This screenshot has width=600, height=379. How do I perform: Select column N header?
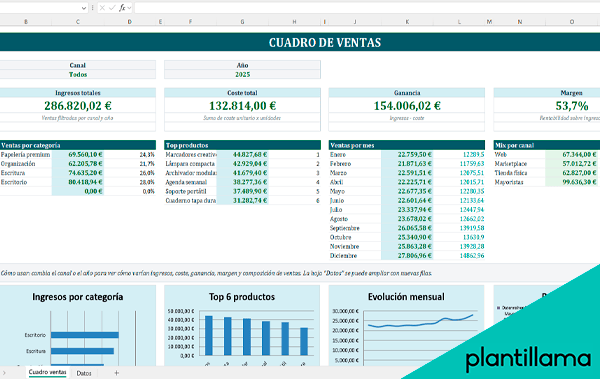(520, 22)
